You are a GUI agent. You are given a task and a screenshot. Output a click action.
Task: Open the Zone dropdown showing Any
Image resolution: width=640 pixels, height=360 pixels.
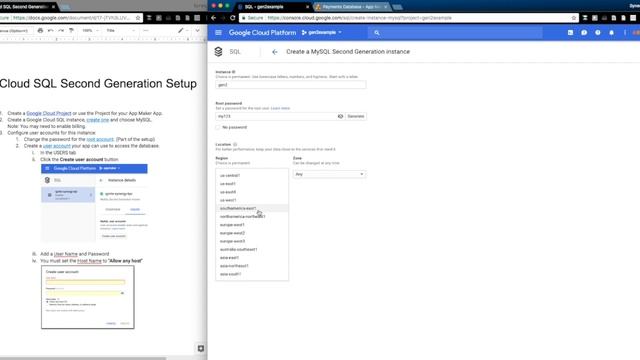329,174
